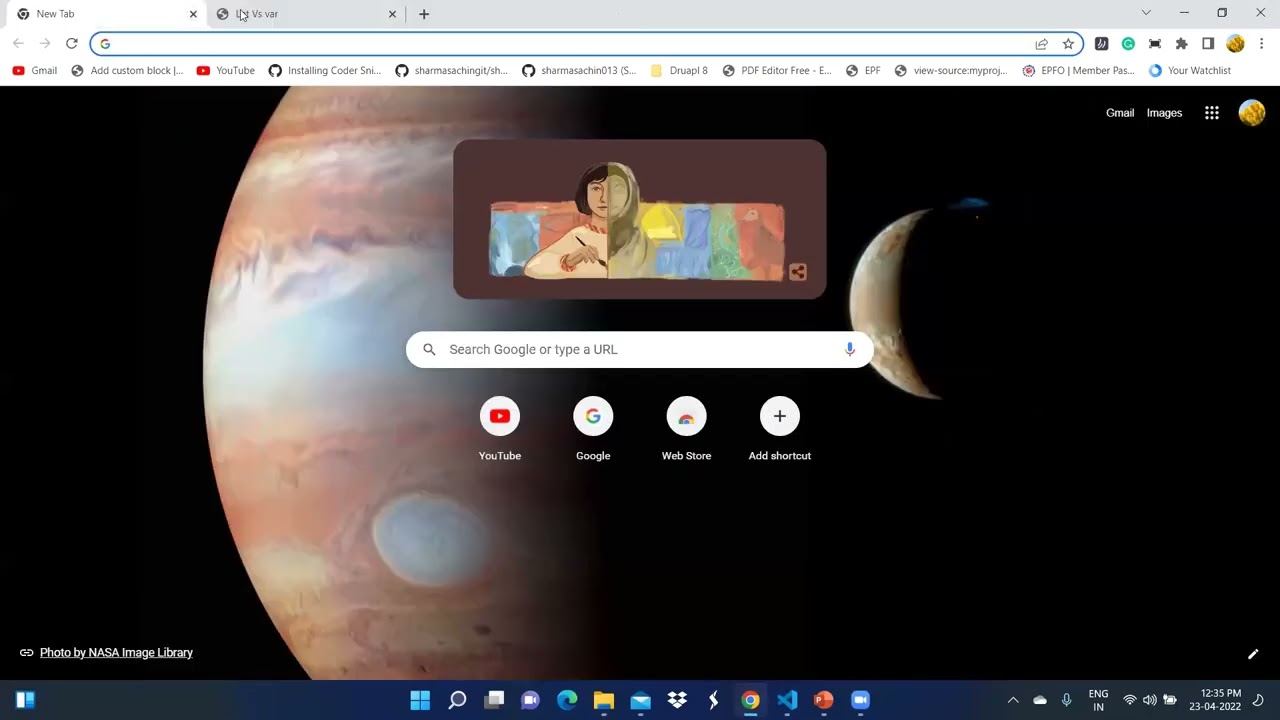Screen dimensions: 1280x720
Task: Open Dropbox from taskbar
Action: coord(677,700)
